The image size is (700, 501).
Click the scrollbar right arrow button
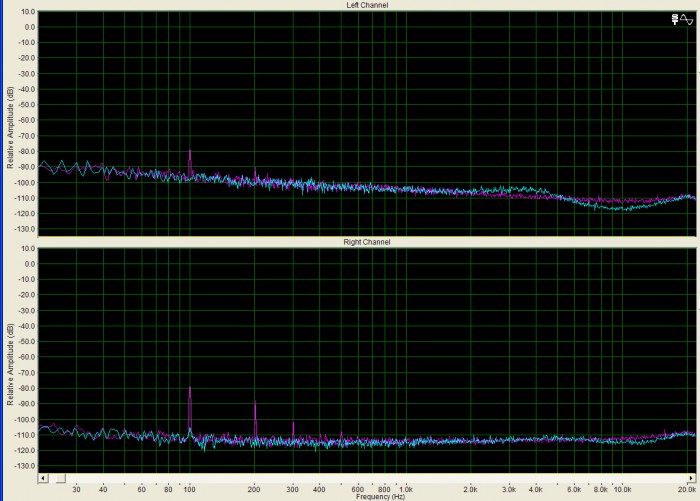coord(691,478)
